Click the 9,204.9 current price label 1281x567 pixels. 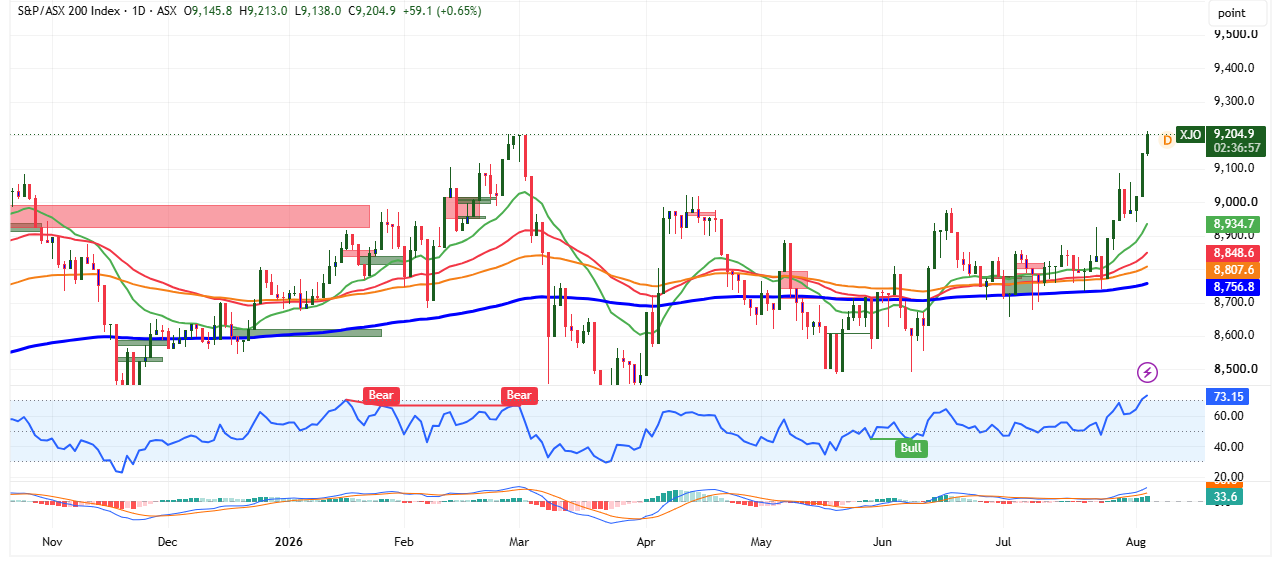[x=1233, y=133]
